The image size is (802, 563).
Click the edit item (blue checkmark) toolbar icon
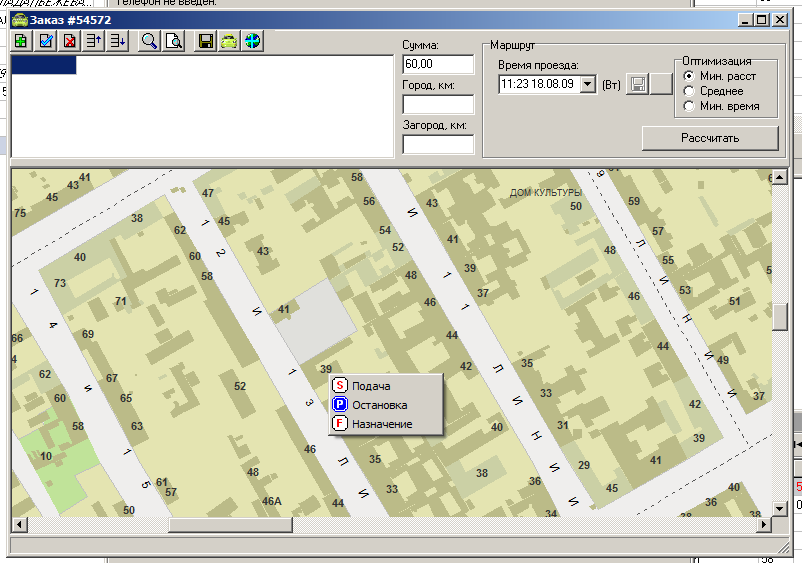[46, 41]
